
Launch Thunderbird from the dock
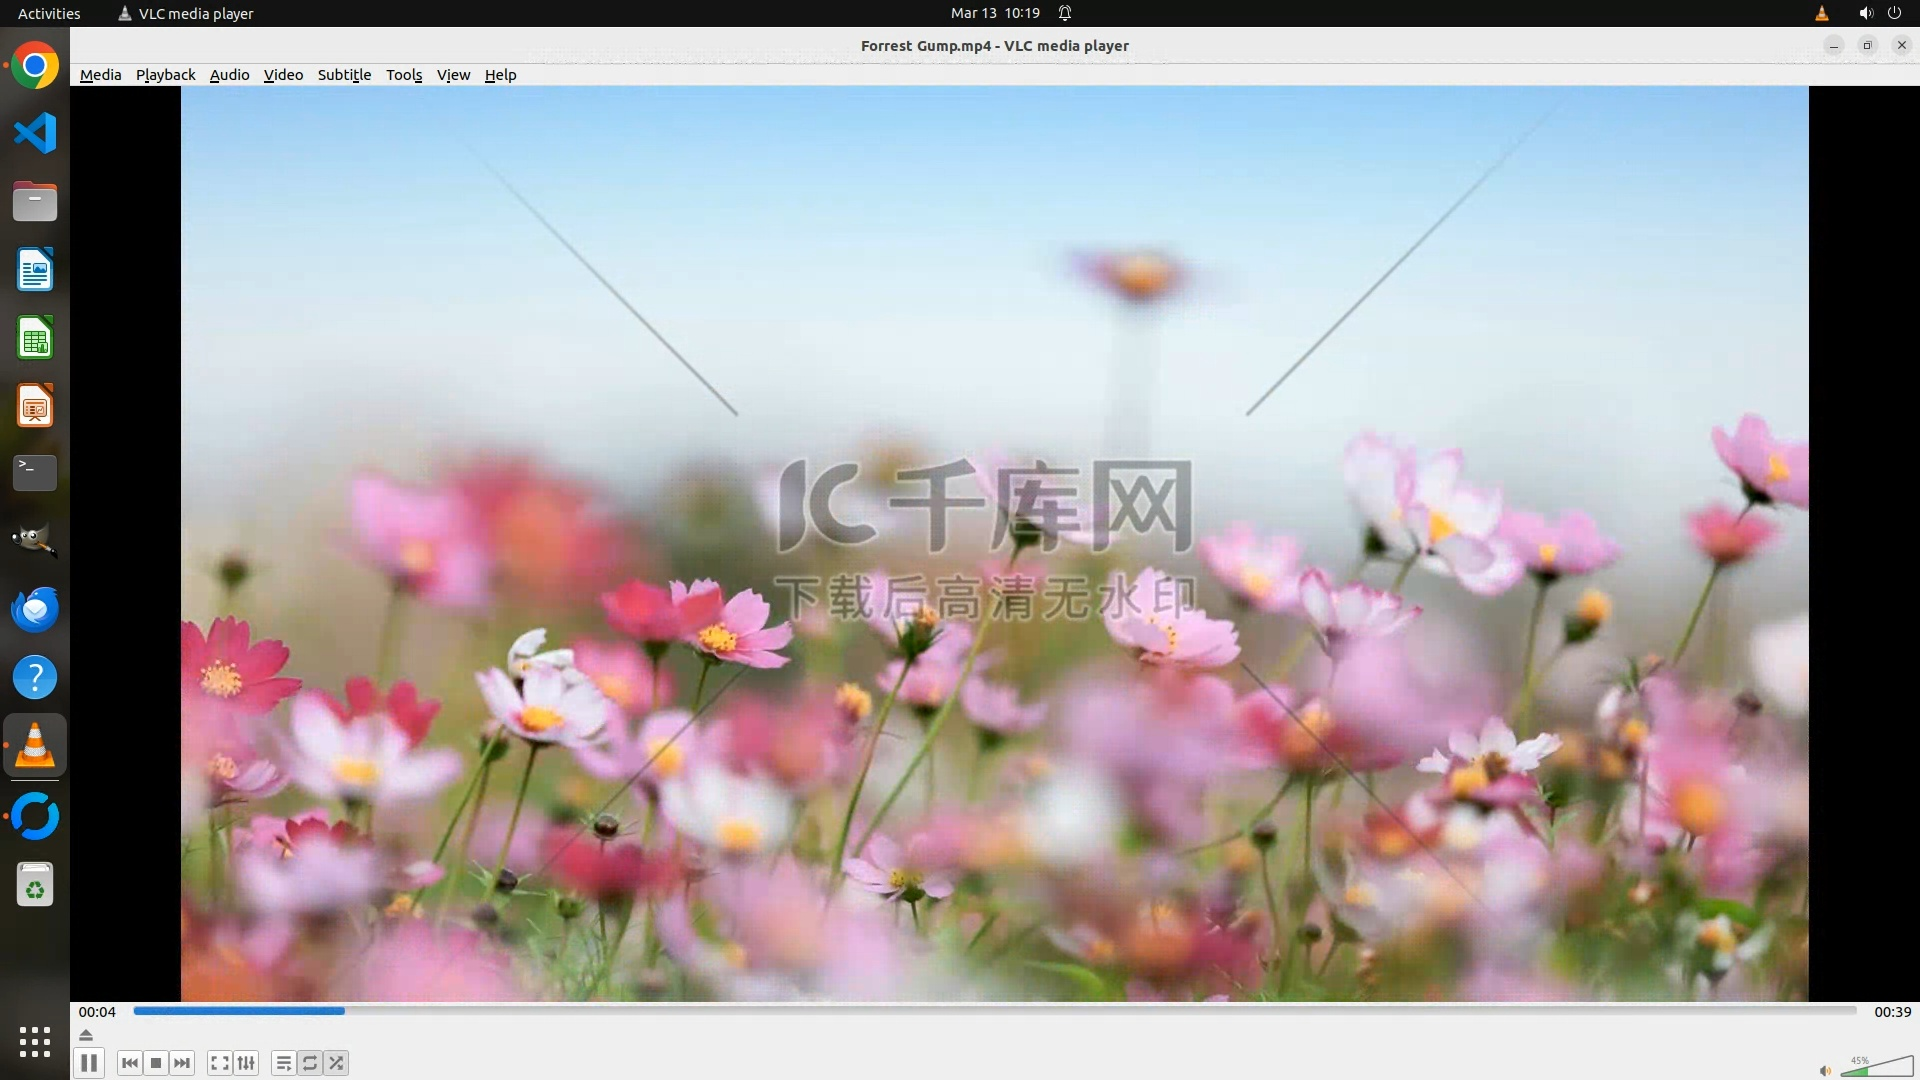tap(35, 609)
